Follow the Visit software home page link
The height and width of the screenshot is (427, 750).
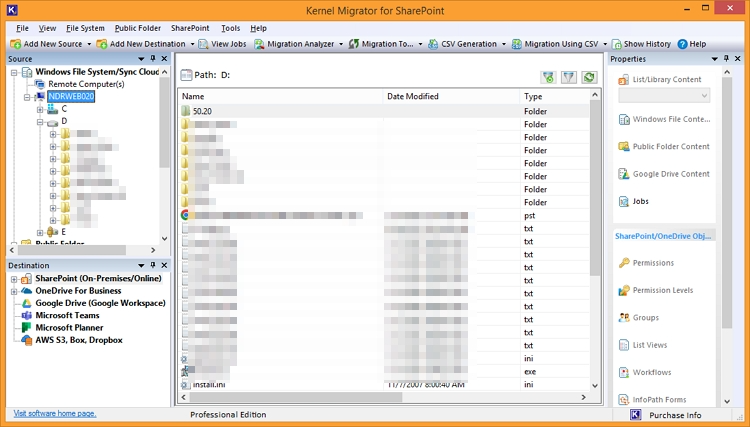(55, 413)
